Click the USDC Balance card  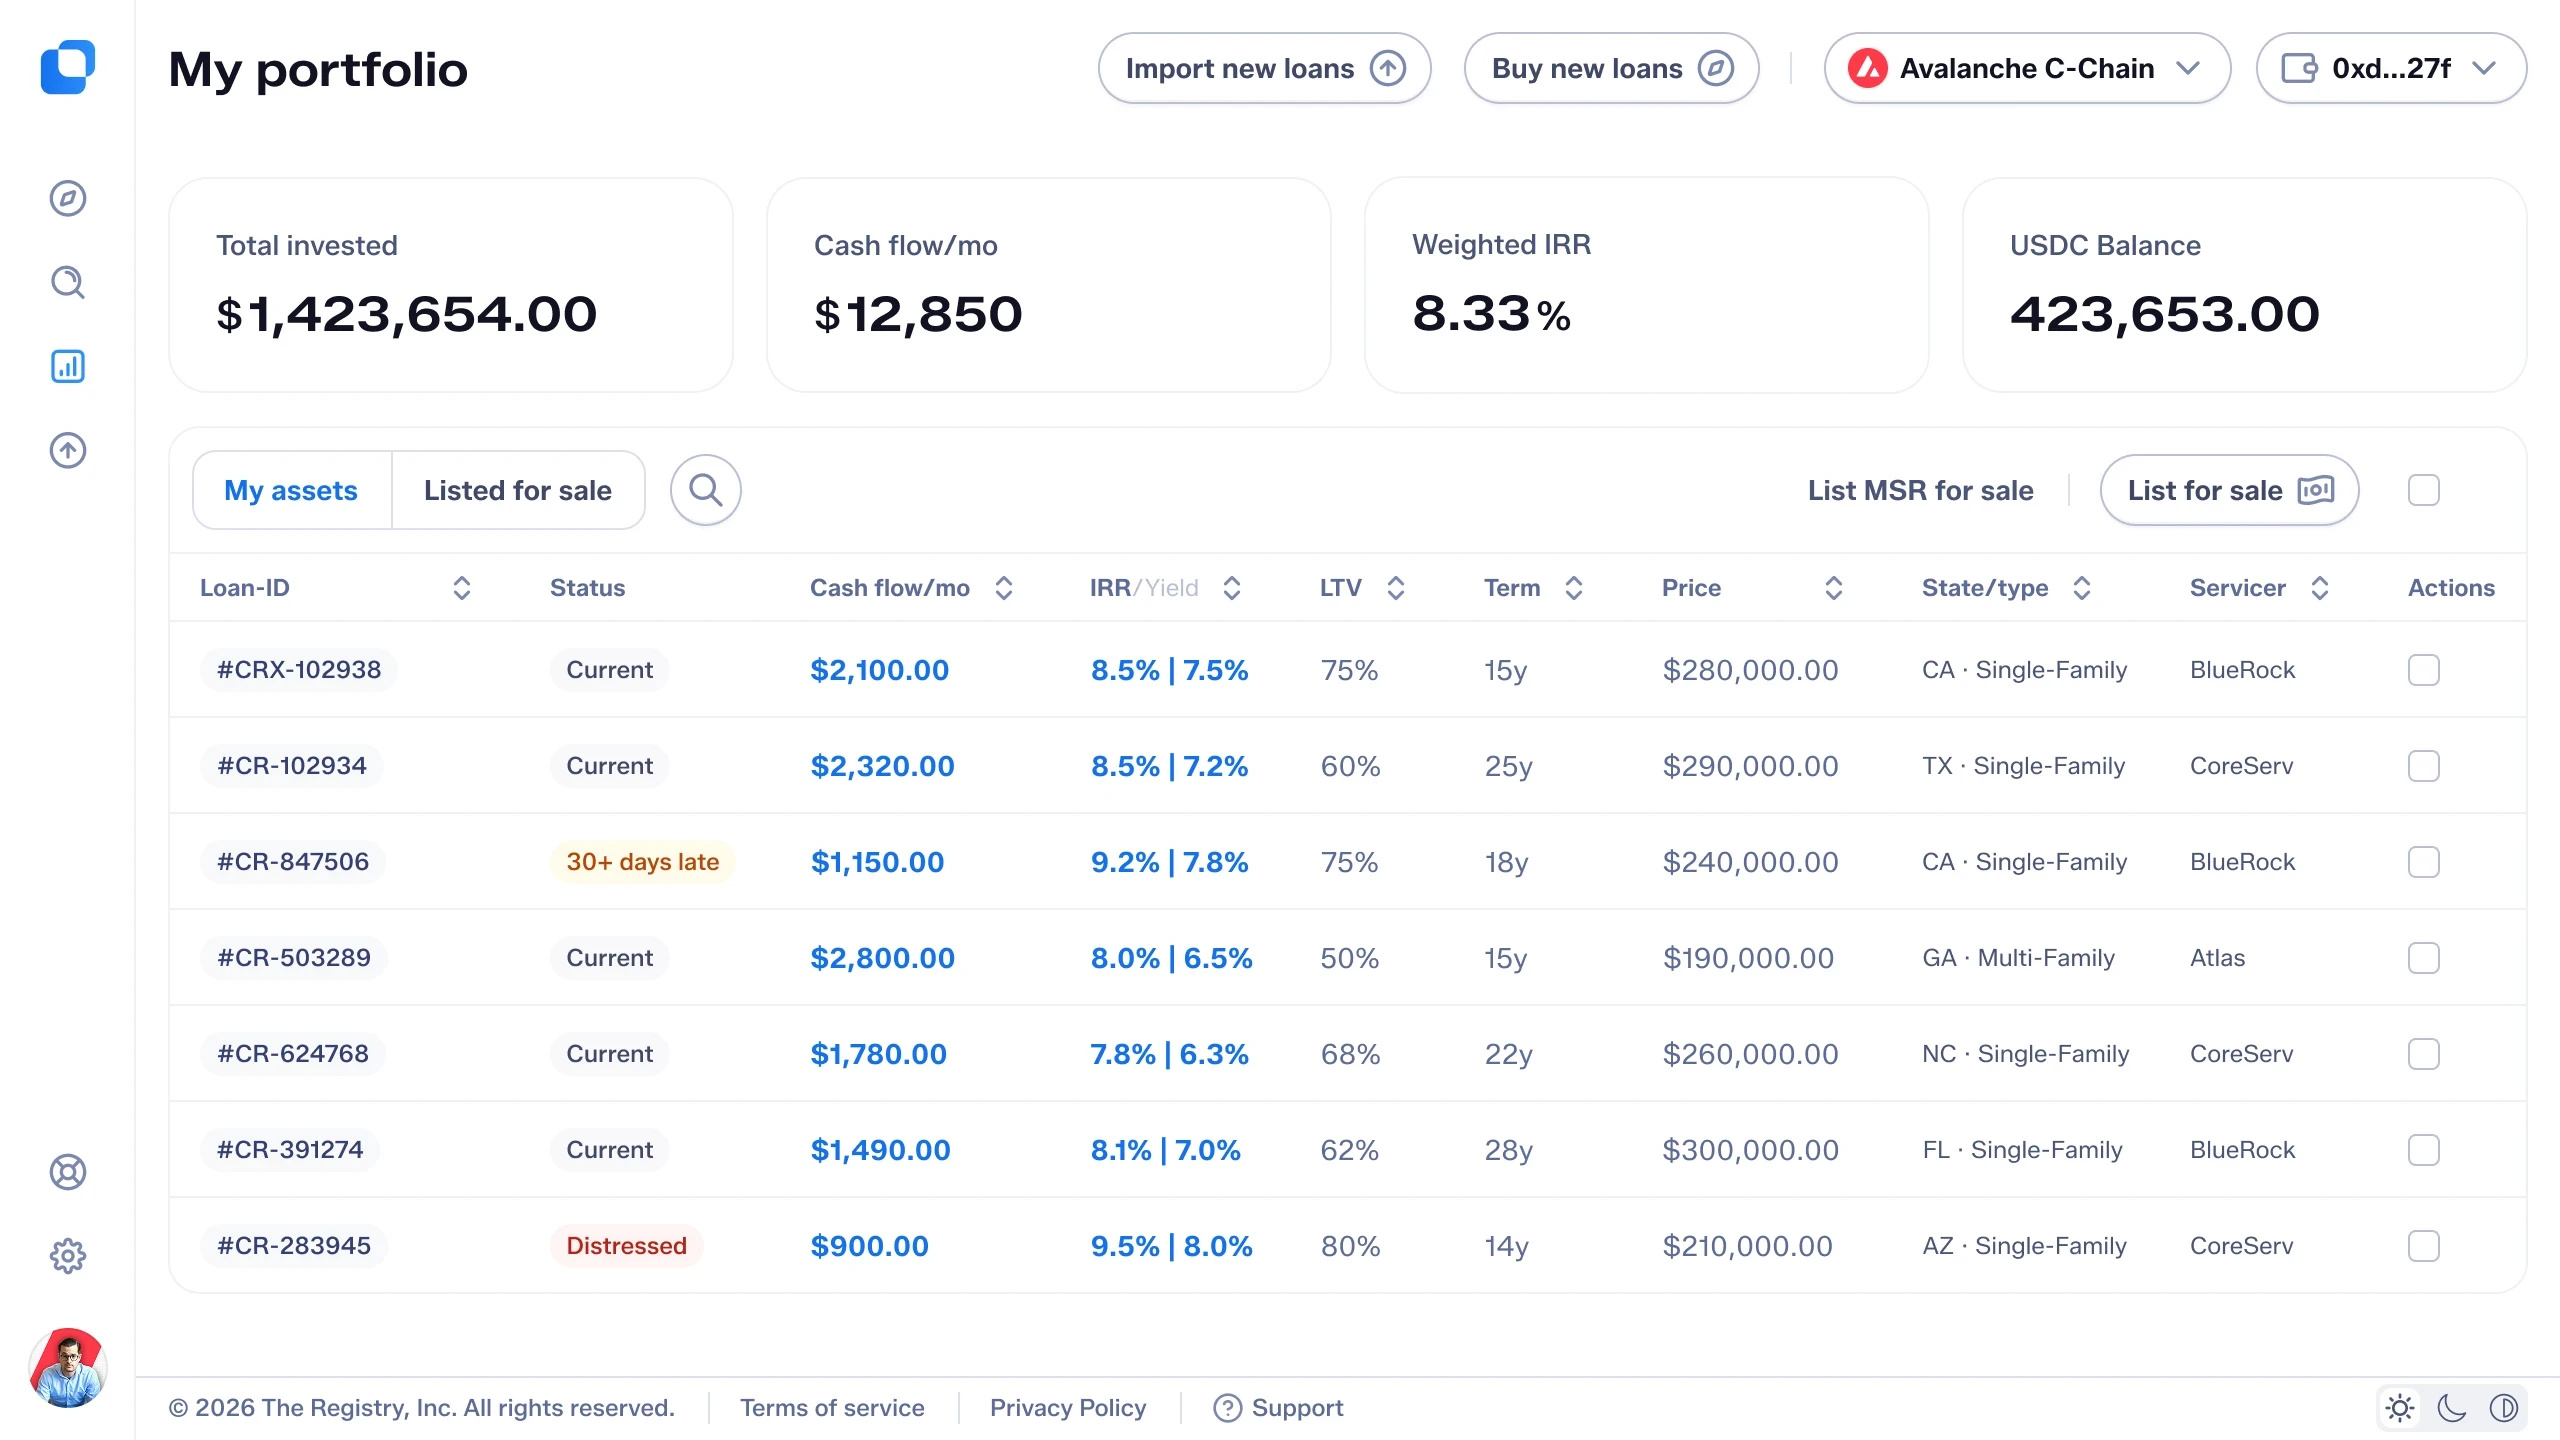(x=2245, y=285)
